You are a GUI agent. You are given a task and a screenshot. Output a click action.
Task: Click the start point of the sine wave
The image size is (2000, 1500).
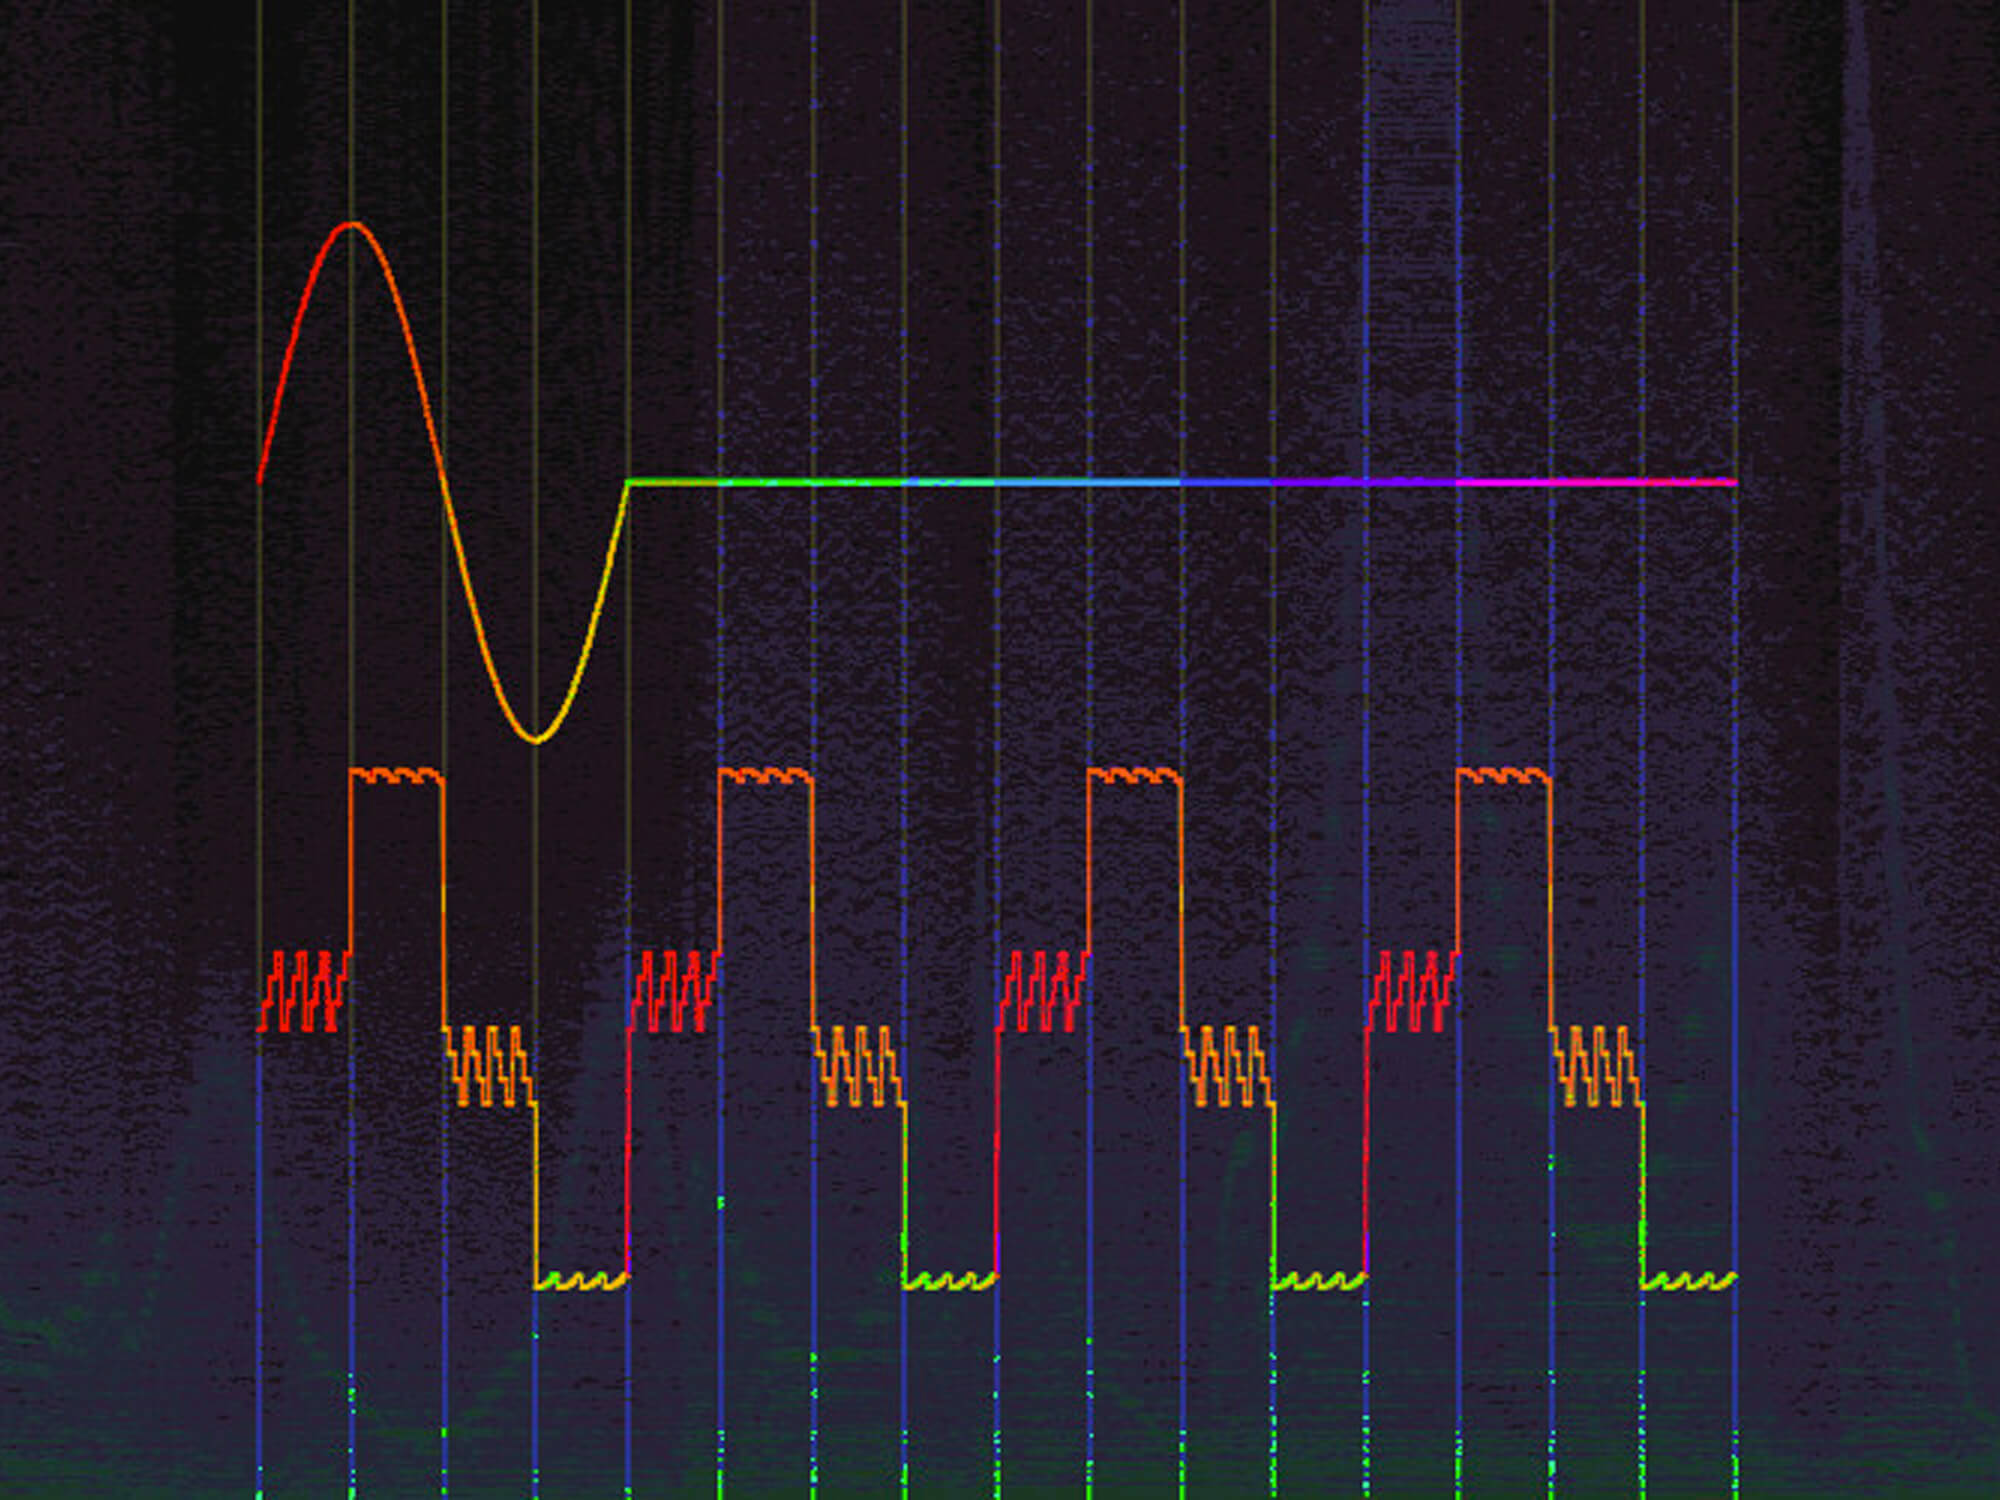pyautogui.click(x=260, y=480)
